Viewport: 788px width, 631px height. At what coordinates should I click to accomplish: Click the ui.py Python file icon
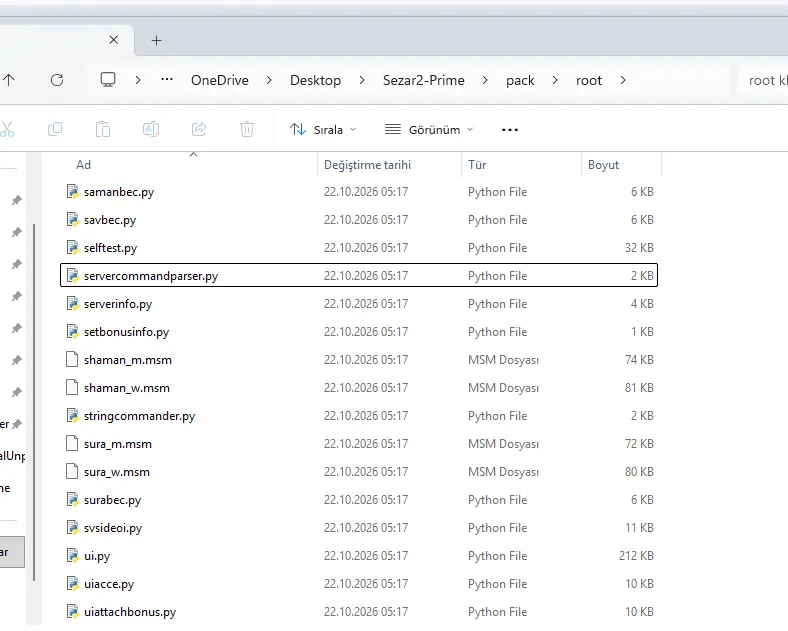tap(72, 556)
